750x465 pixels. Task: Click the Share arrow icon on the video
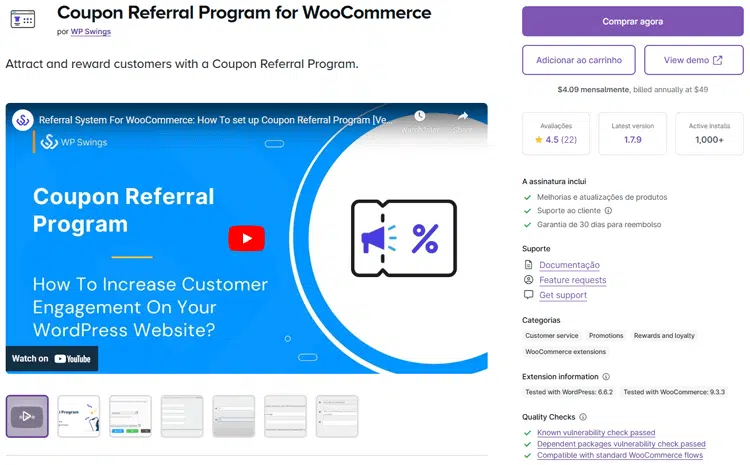tap(463, 116)
